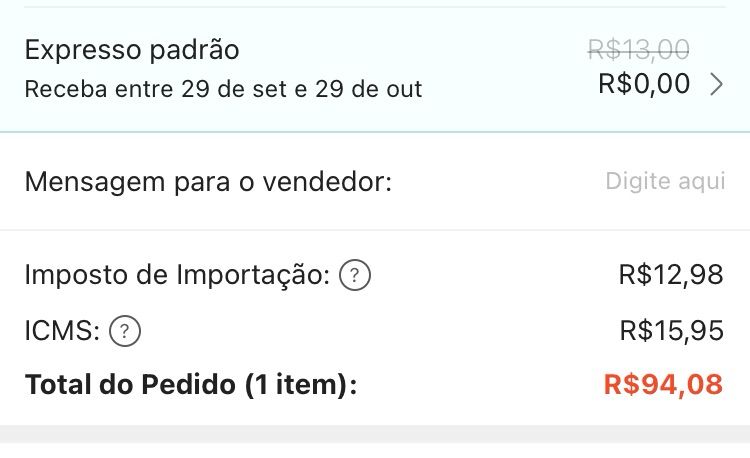Expand shipping options via the chevron arrow
The width and height of the screenshot is (750, 458).
[x=716, y=84]
